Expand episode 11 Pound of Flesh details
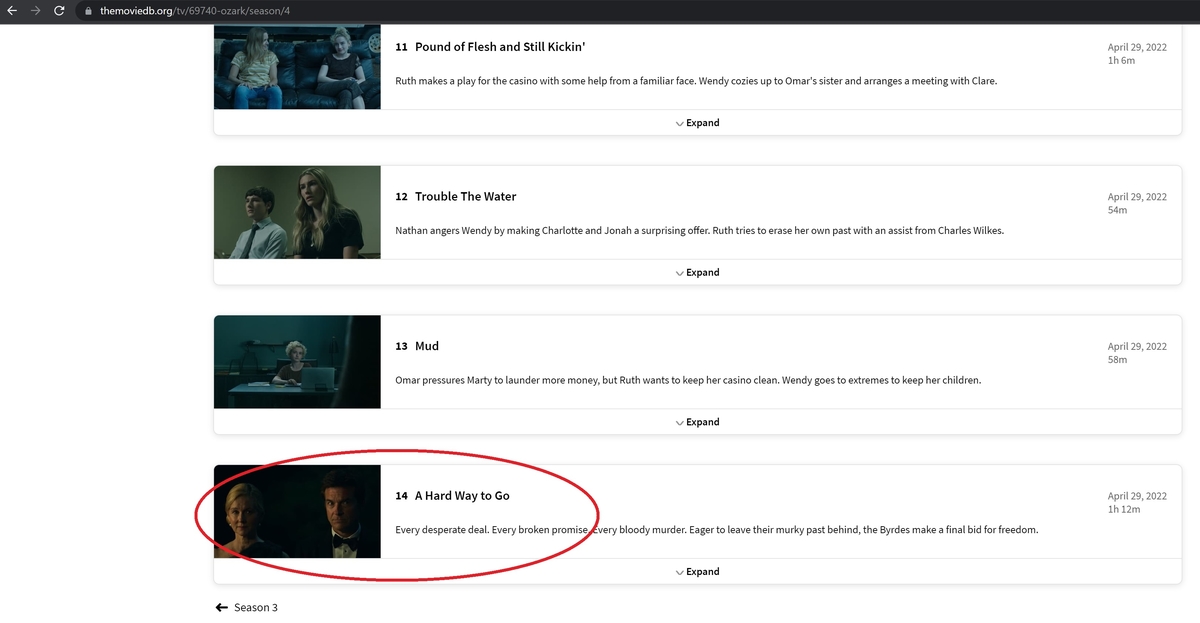Viewport: 1200px width, 623px height. (x=697, y=123)
